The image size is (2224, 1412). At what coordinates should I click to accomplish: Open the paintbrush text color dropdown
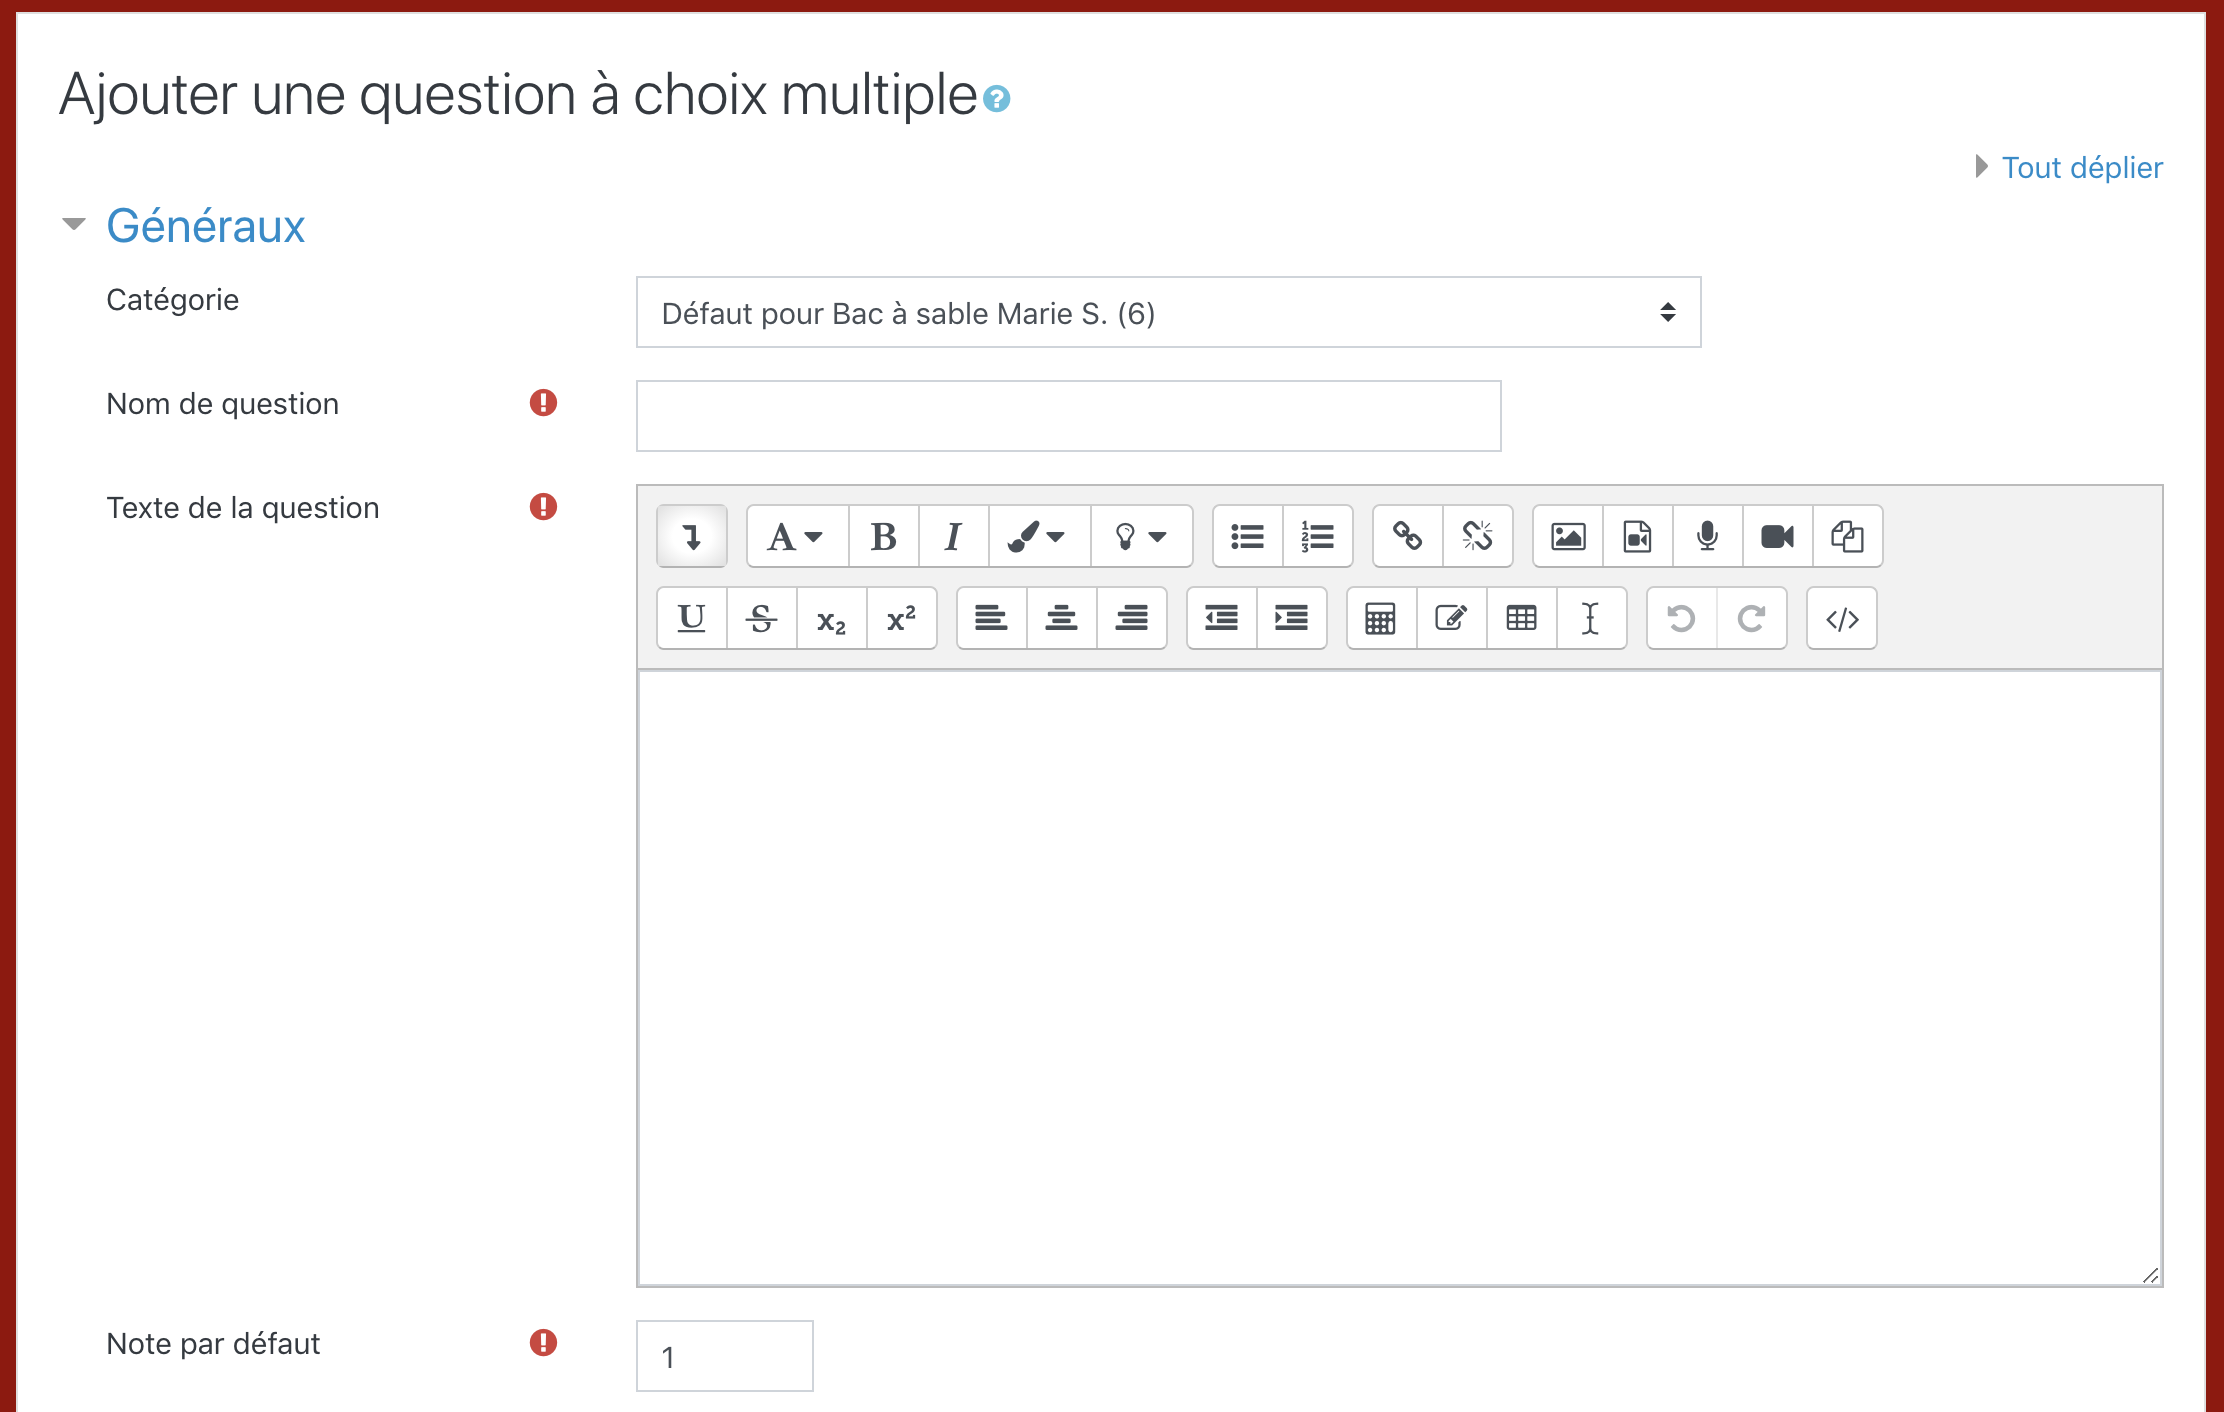click(1038, 537)
